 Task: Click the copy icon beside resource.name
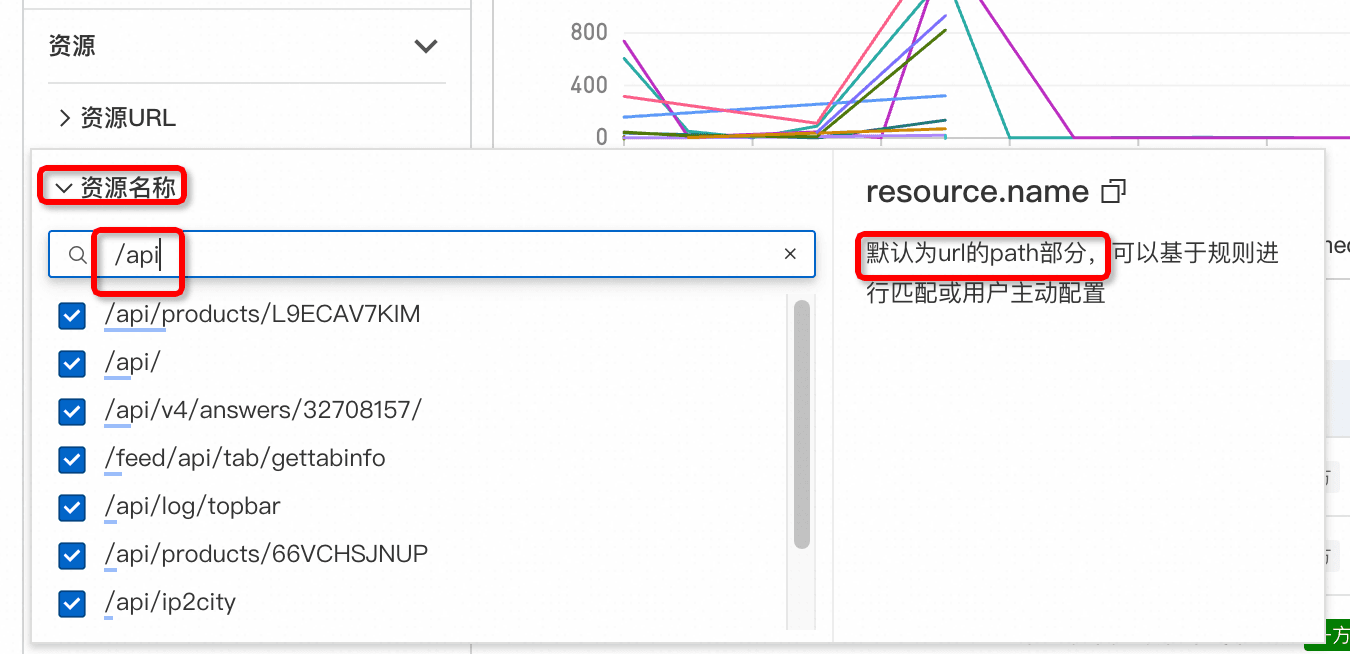point(1113,191)
